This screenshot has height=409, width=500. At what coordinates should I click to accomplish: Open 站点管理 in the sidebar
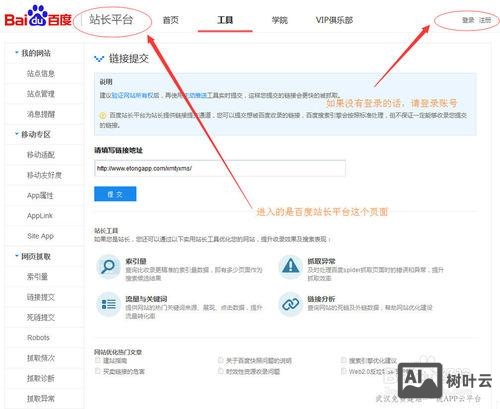click(41, 94)
